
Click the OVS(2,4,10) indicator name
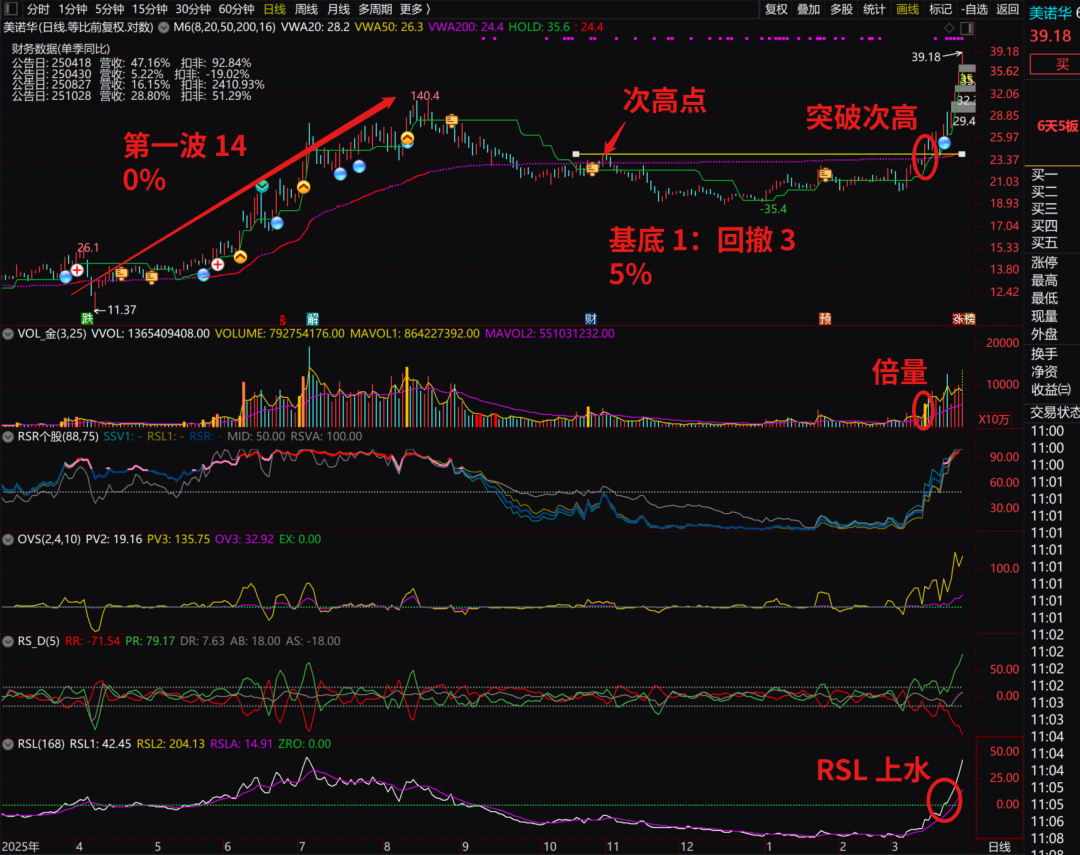tap(49, 539)
